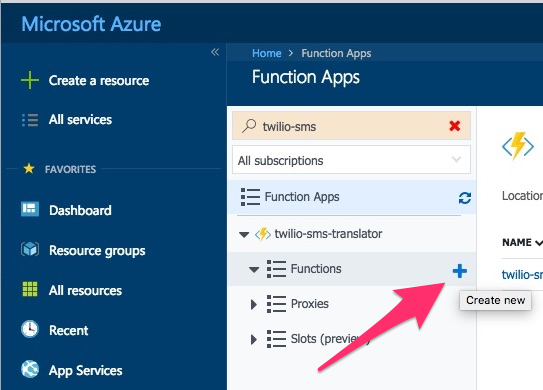Image resolution: width=543 pixels, height=390 pixels.
Task: Select the Resource groups cube icon
Action: click(30, 249)
